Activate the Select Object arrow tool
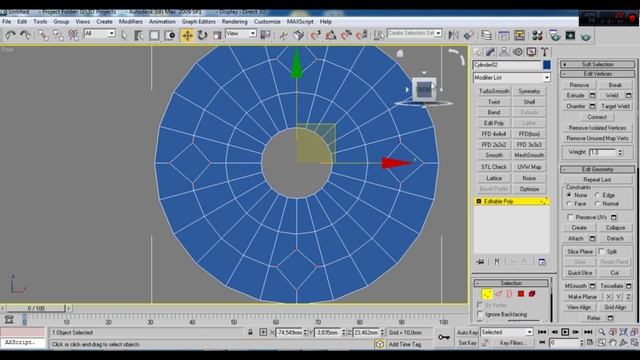 (x=124, y=36)
